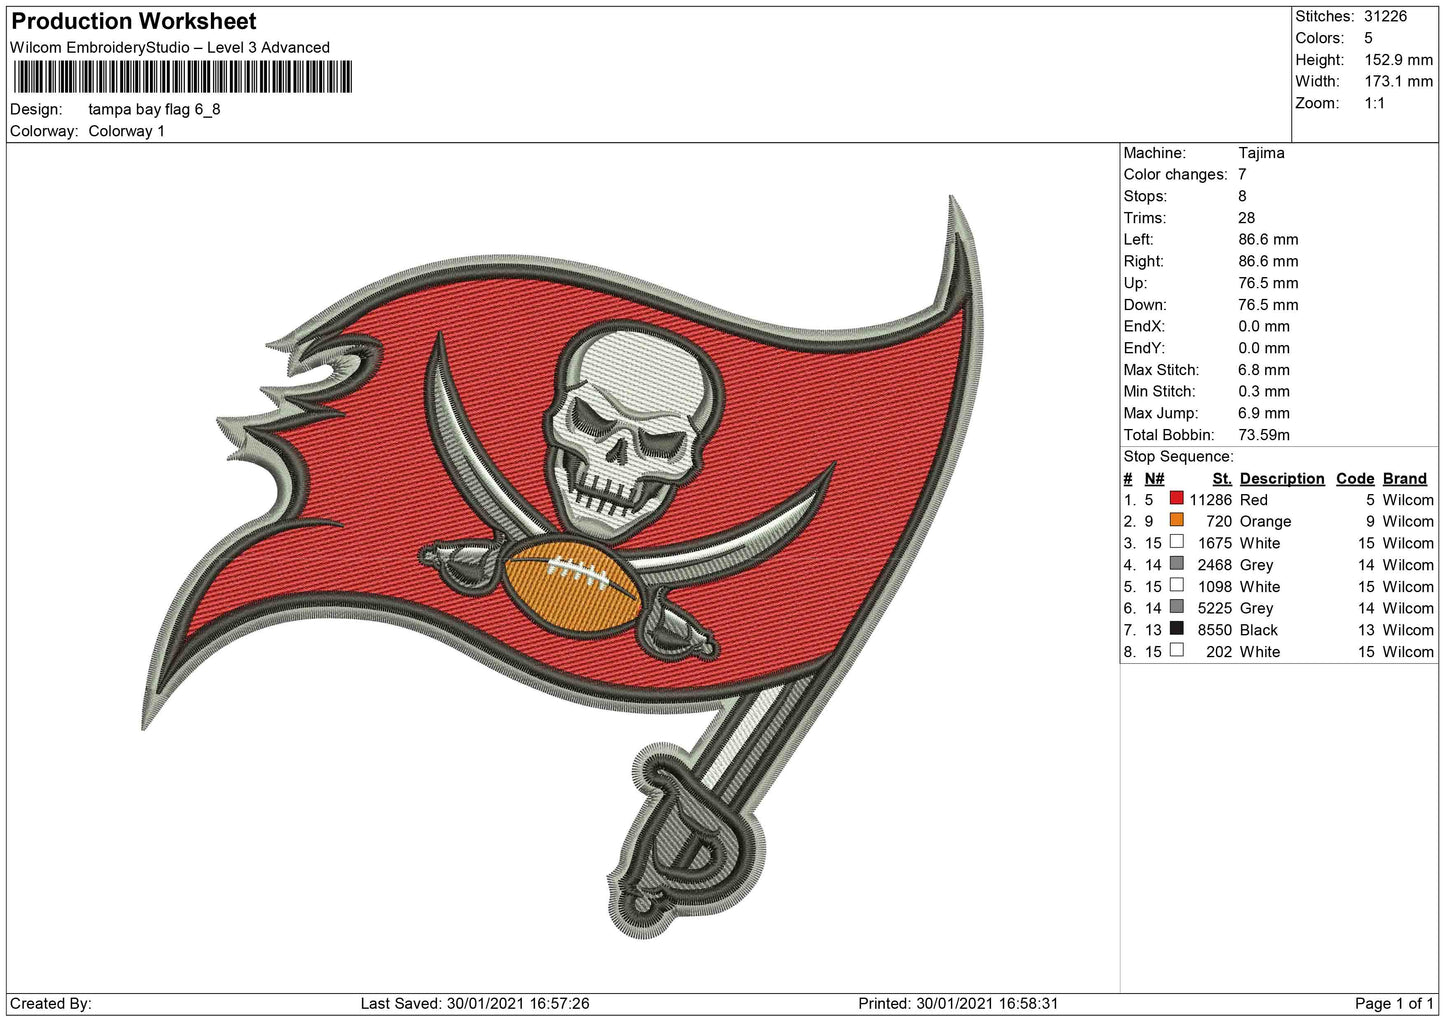Select the 'Code' column header
1445x1017 pixels.
[x=1355, y=479]
